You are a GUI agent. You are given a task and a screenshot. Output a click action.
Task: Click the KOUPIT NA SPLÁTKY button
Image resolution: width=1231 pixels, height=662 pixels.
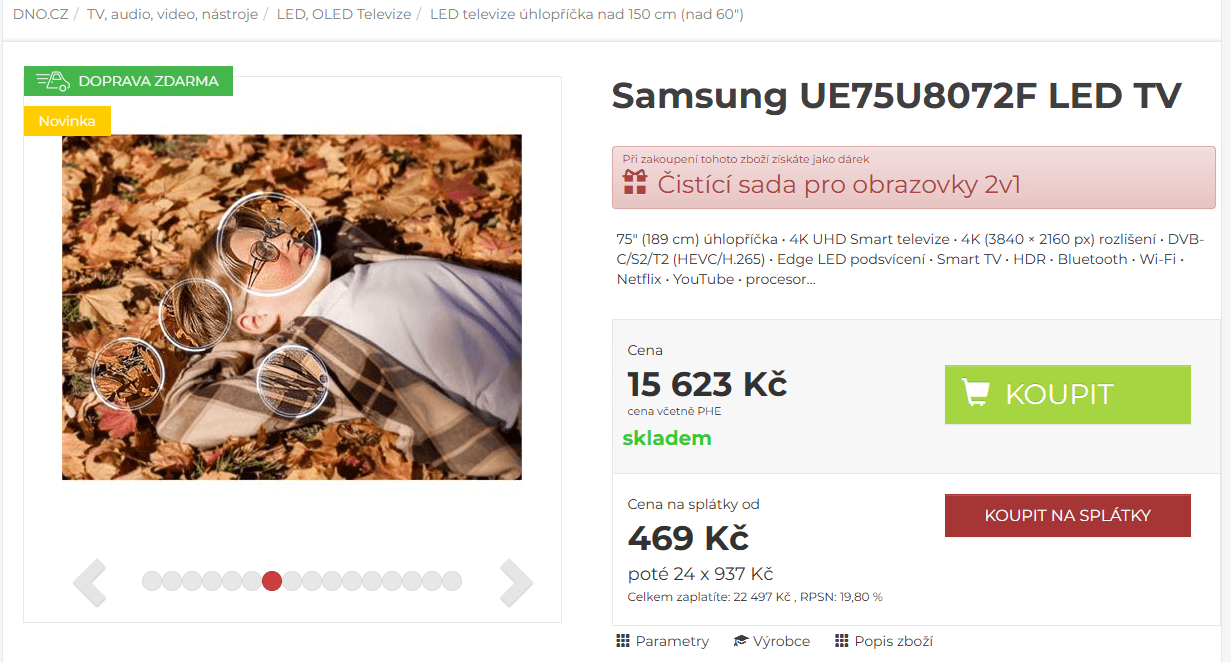pos(1067,516)
